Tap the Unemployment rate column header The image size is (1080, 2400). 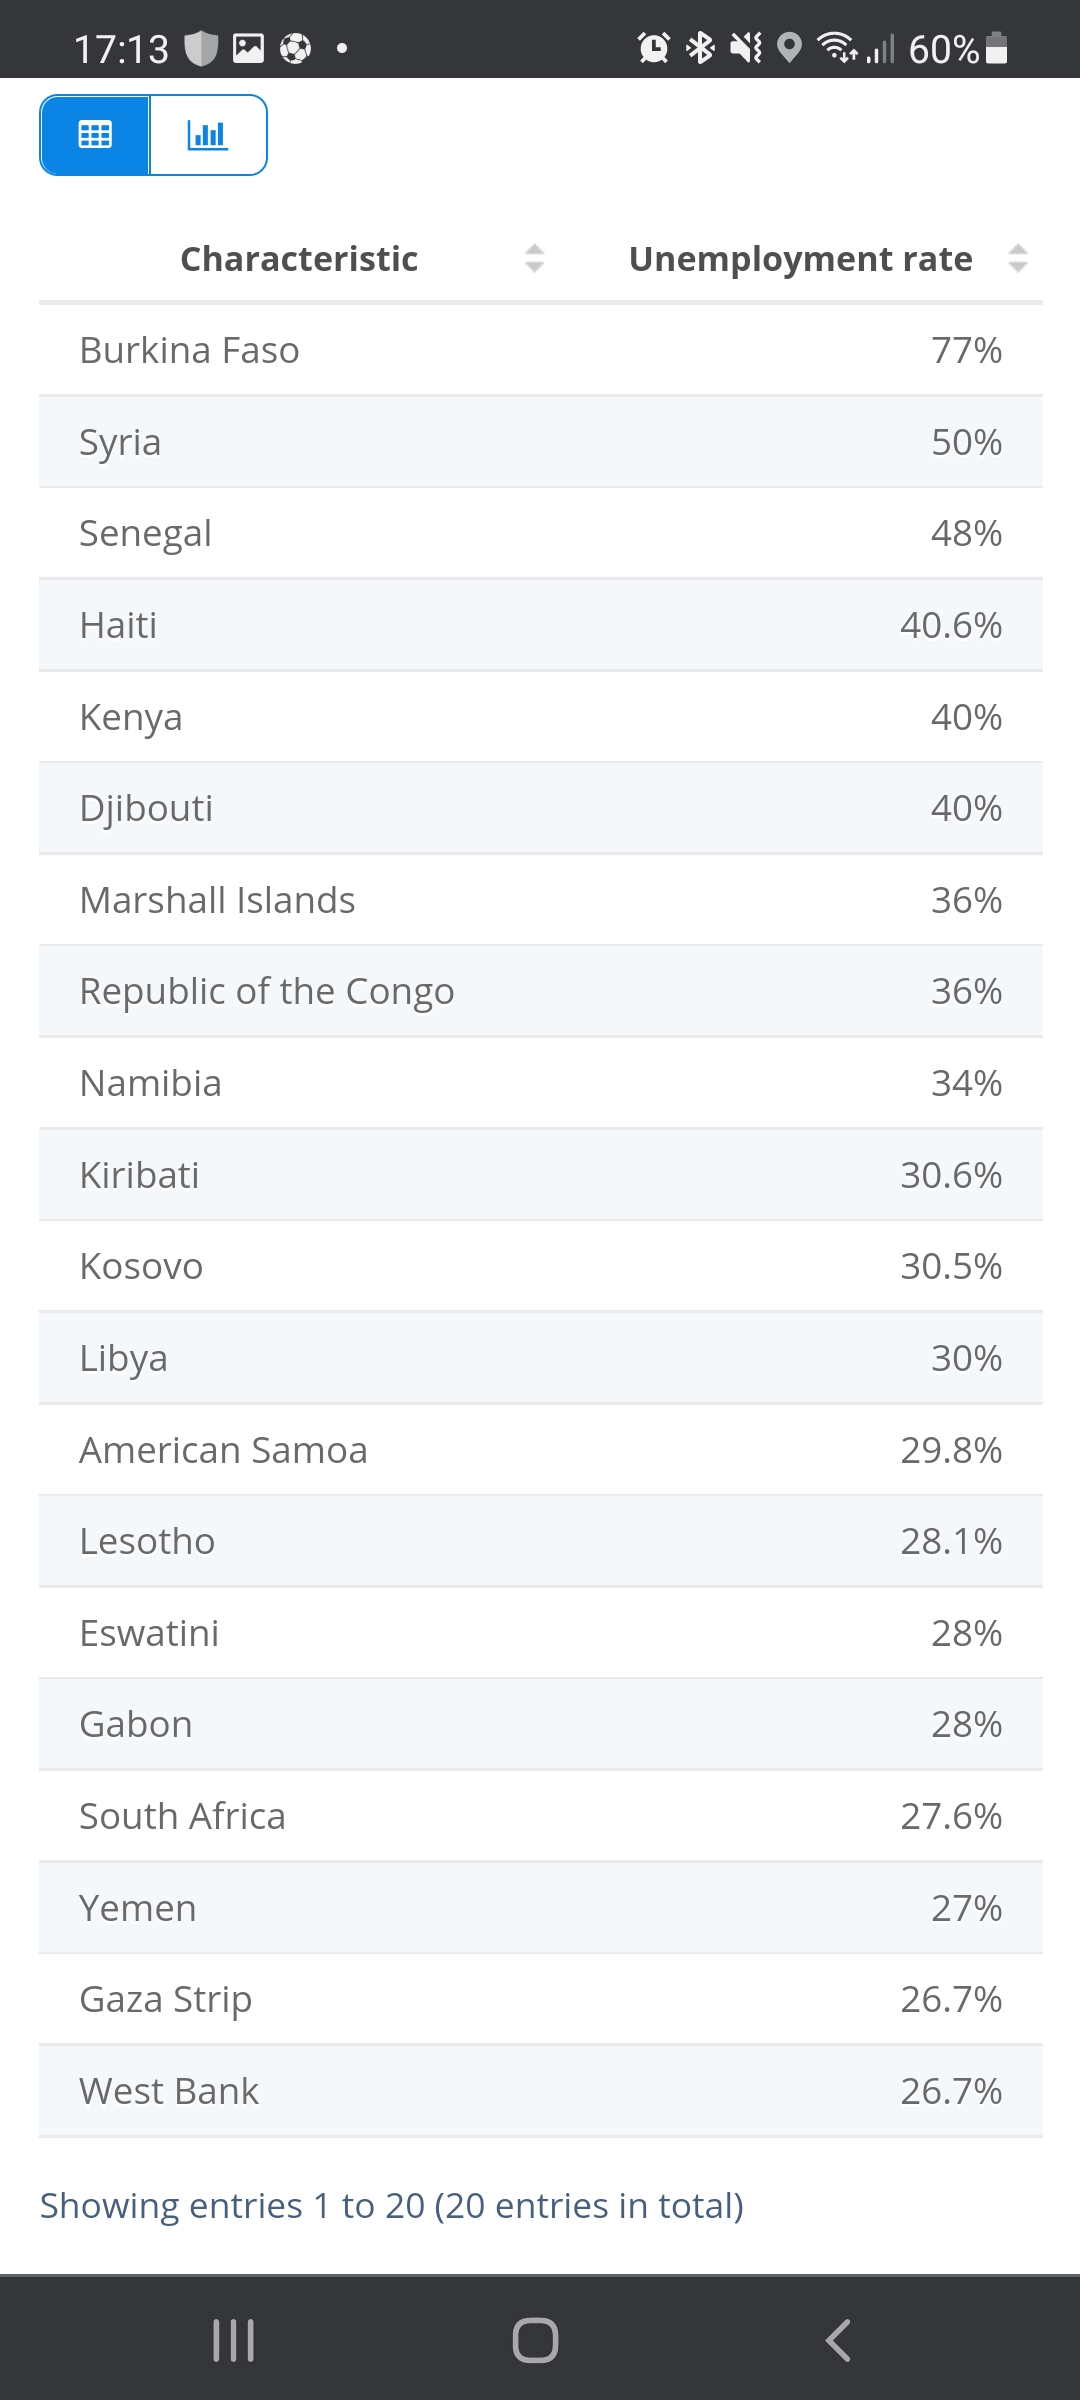coord(800,259)
